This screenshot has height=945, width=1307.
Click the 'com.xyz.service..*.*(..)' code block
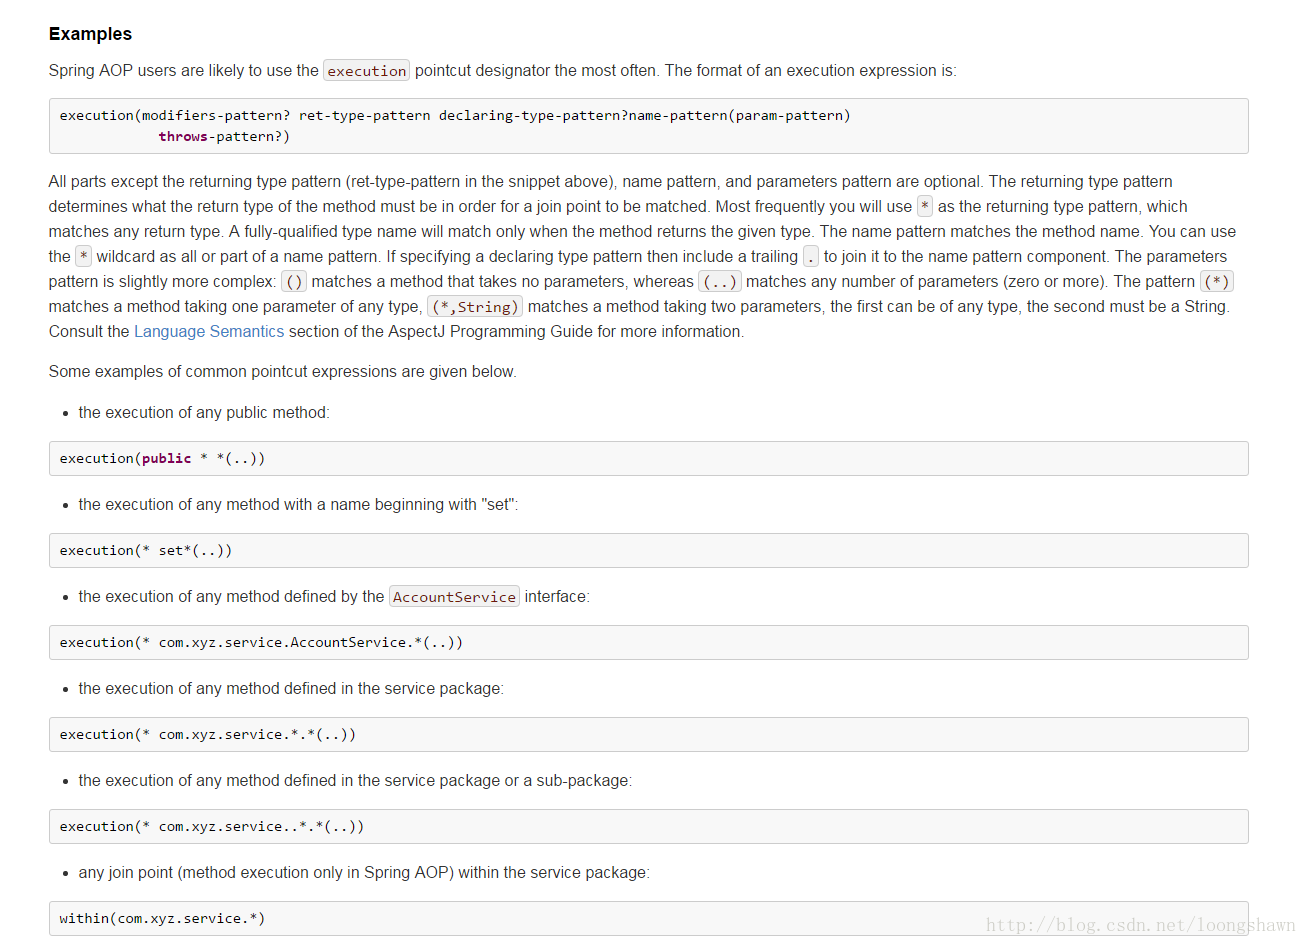648,826
